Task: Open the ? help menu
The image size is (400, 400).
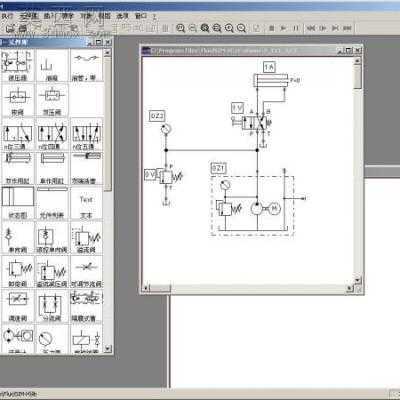Action: click(x=154, y=16)
